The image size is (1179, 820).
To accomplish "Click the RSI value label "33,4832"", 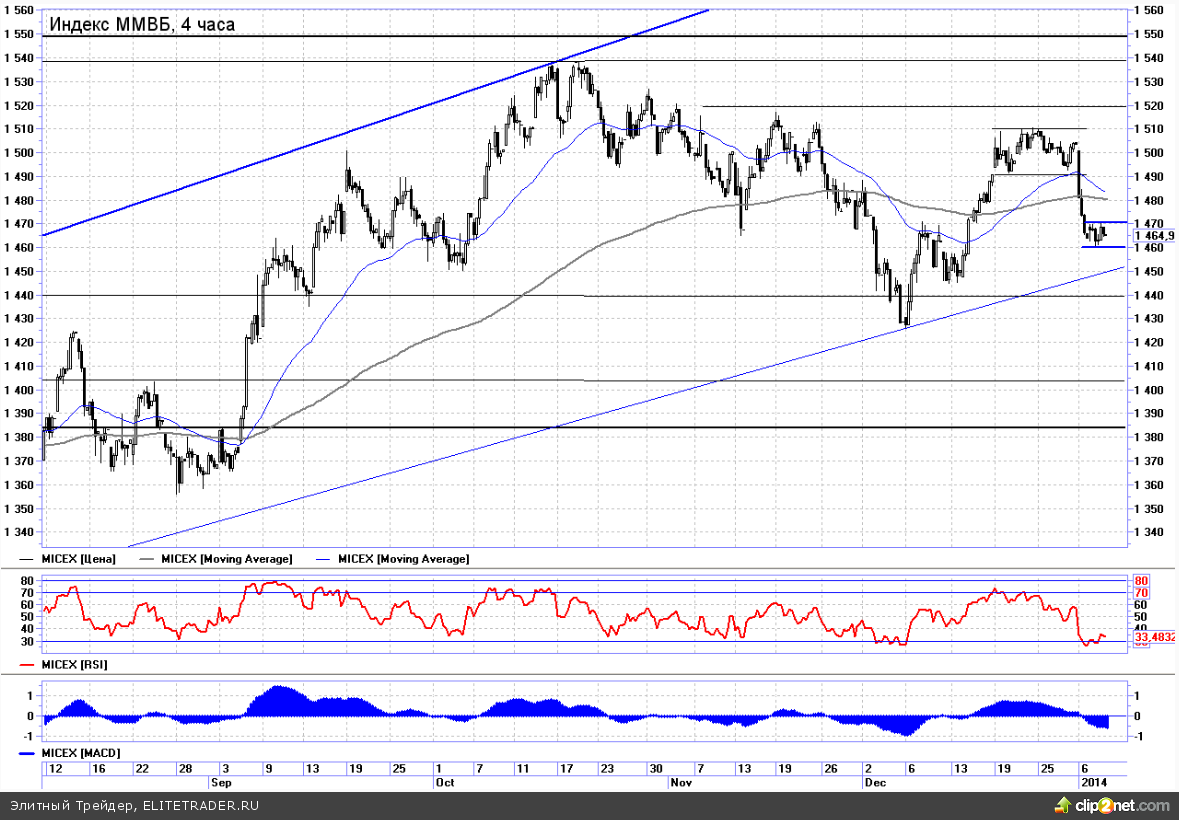I will (1154, 637).
